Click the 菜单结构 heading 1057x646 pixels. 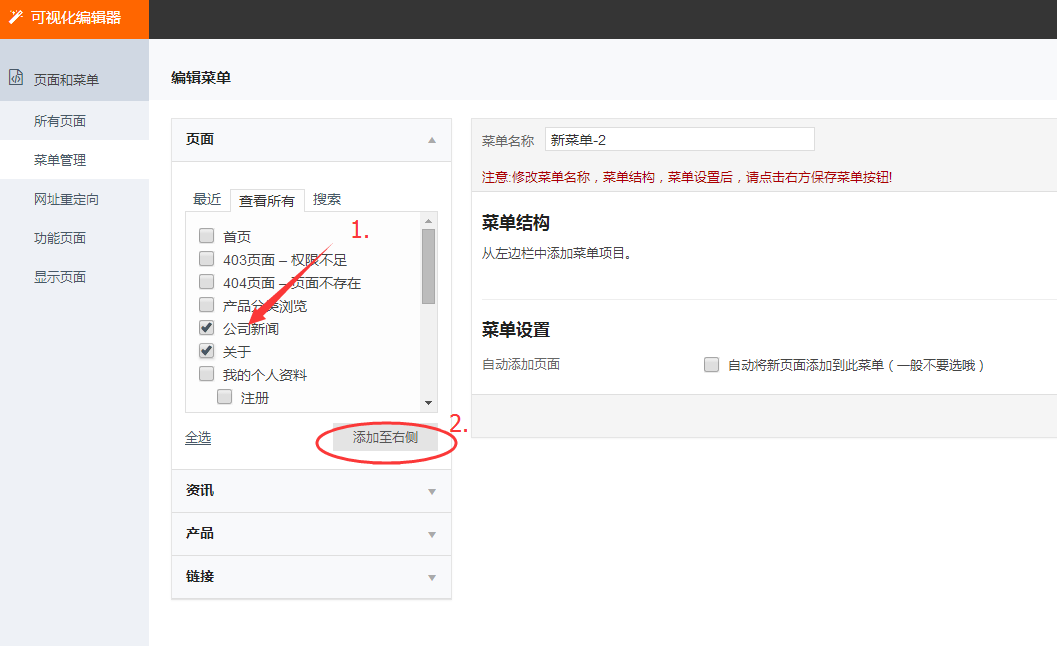pos(516,223)
